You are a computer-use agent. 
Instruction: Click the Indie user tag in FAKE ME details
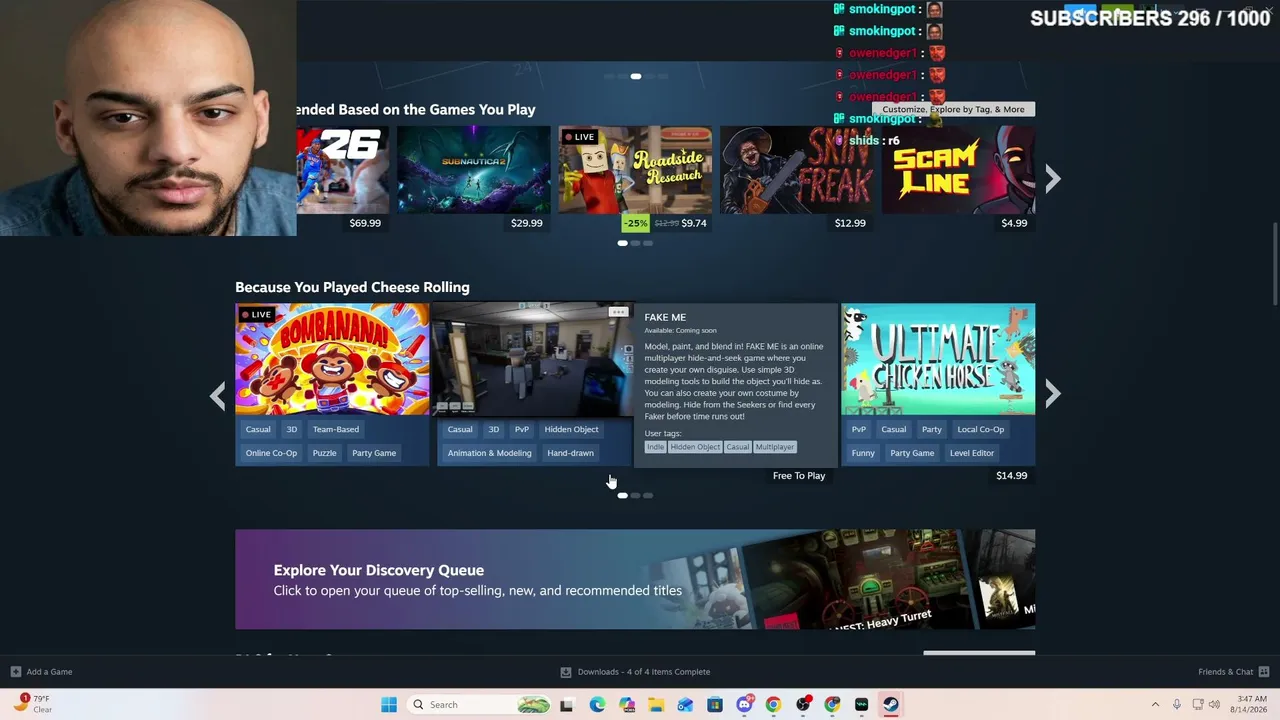pyautogui.click(x=655, y=447)
